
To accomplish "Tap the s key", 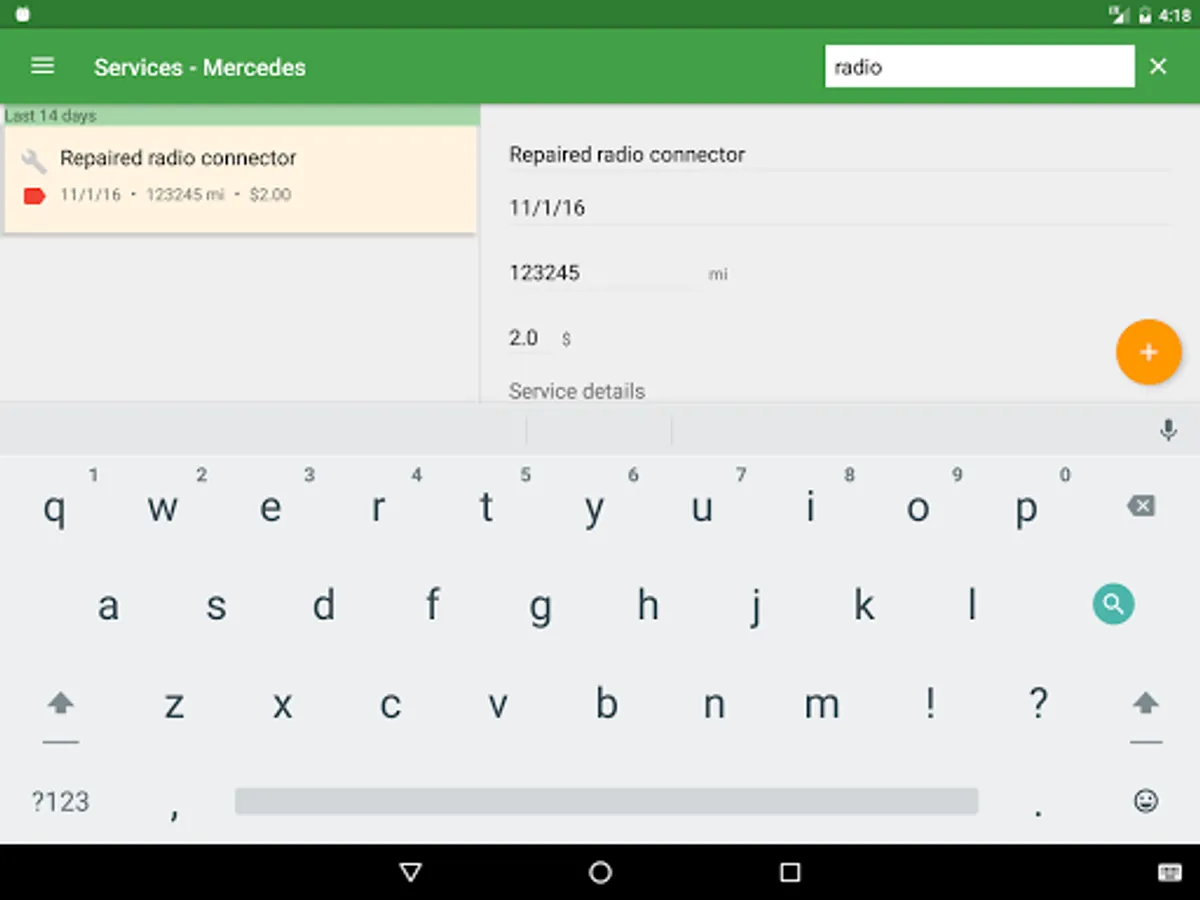I will [216, 605].
